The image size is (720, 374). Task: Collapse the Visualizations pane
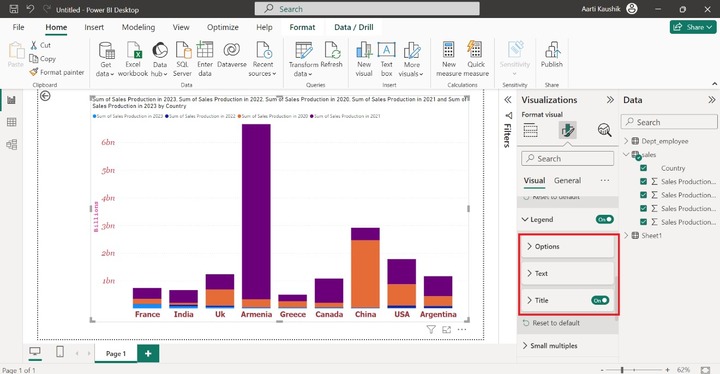[x=610, y=100]
